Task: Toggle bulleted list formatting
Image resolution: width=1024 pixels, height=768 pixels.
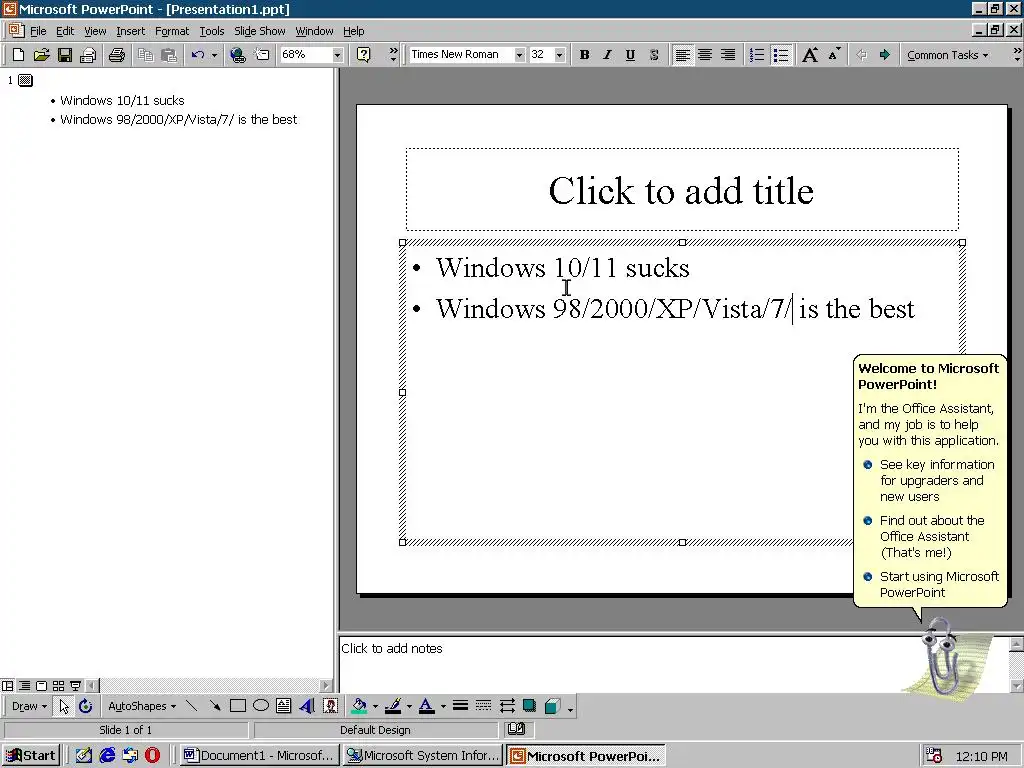Action: point(780,55)
